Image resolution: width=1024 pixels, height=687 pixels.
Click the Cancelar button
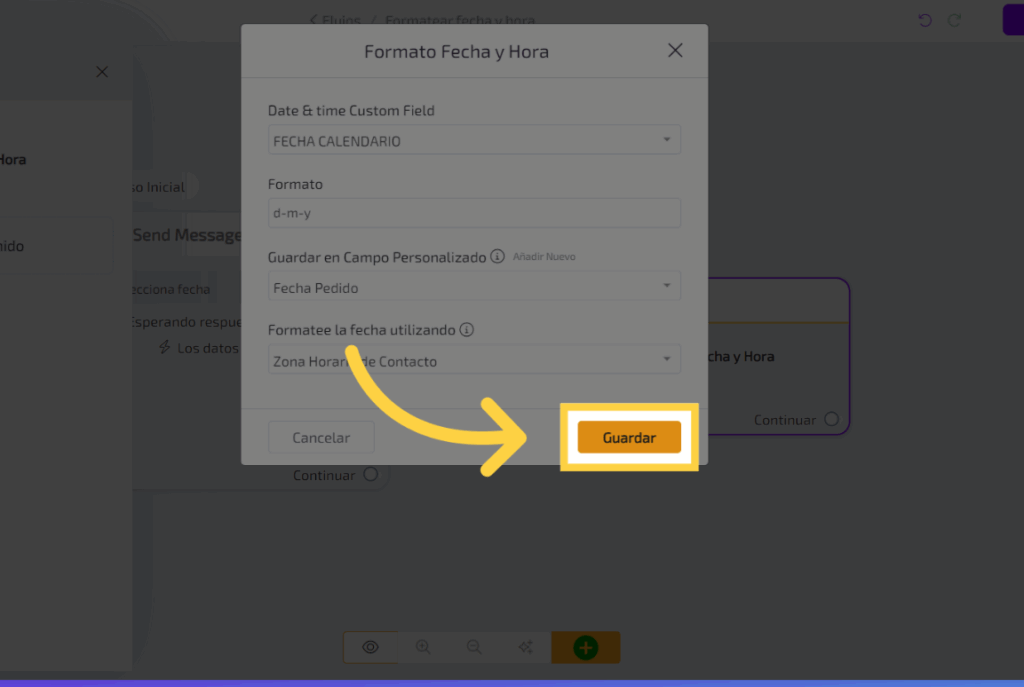tap(321, 438)
